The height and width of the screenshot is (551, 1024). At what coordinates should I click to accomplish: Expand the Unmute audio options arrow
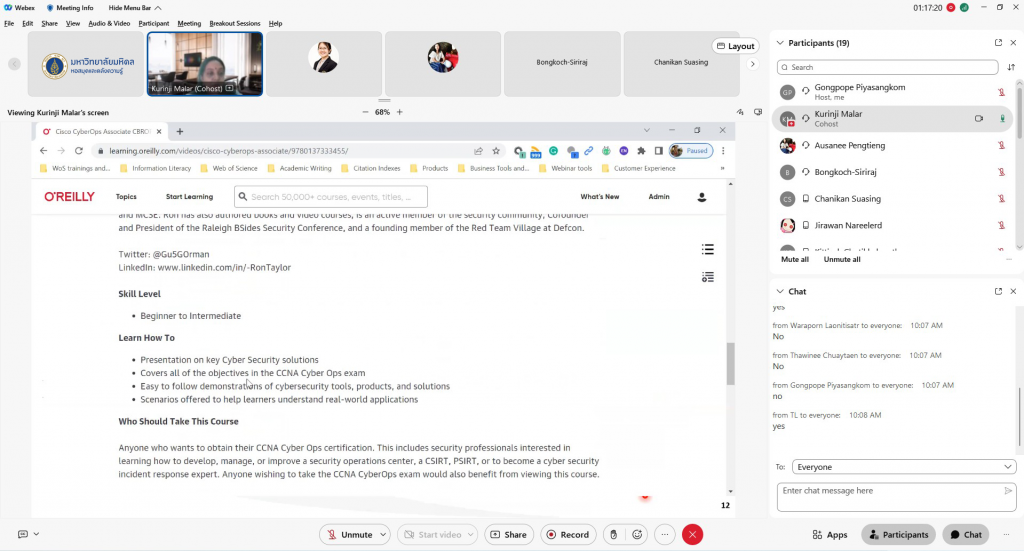(384, 535)
